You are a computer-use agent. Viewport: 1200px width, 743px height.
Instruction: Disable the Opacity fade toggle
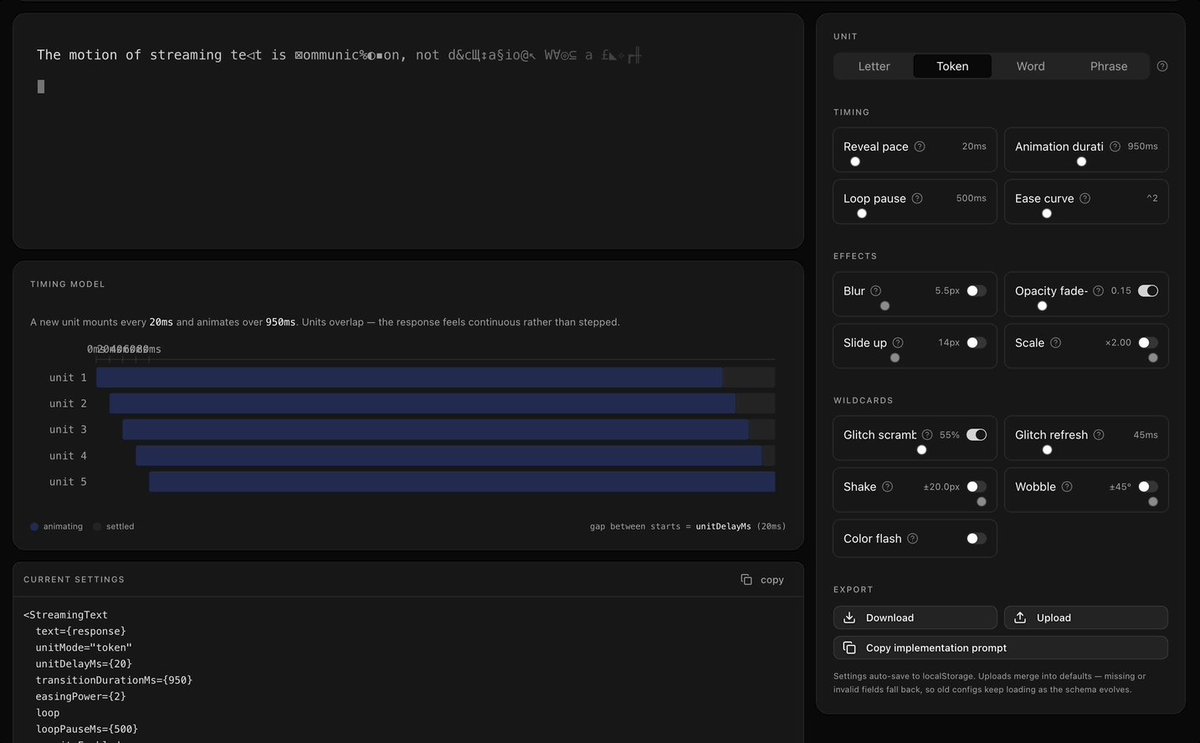[1148, 291]
